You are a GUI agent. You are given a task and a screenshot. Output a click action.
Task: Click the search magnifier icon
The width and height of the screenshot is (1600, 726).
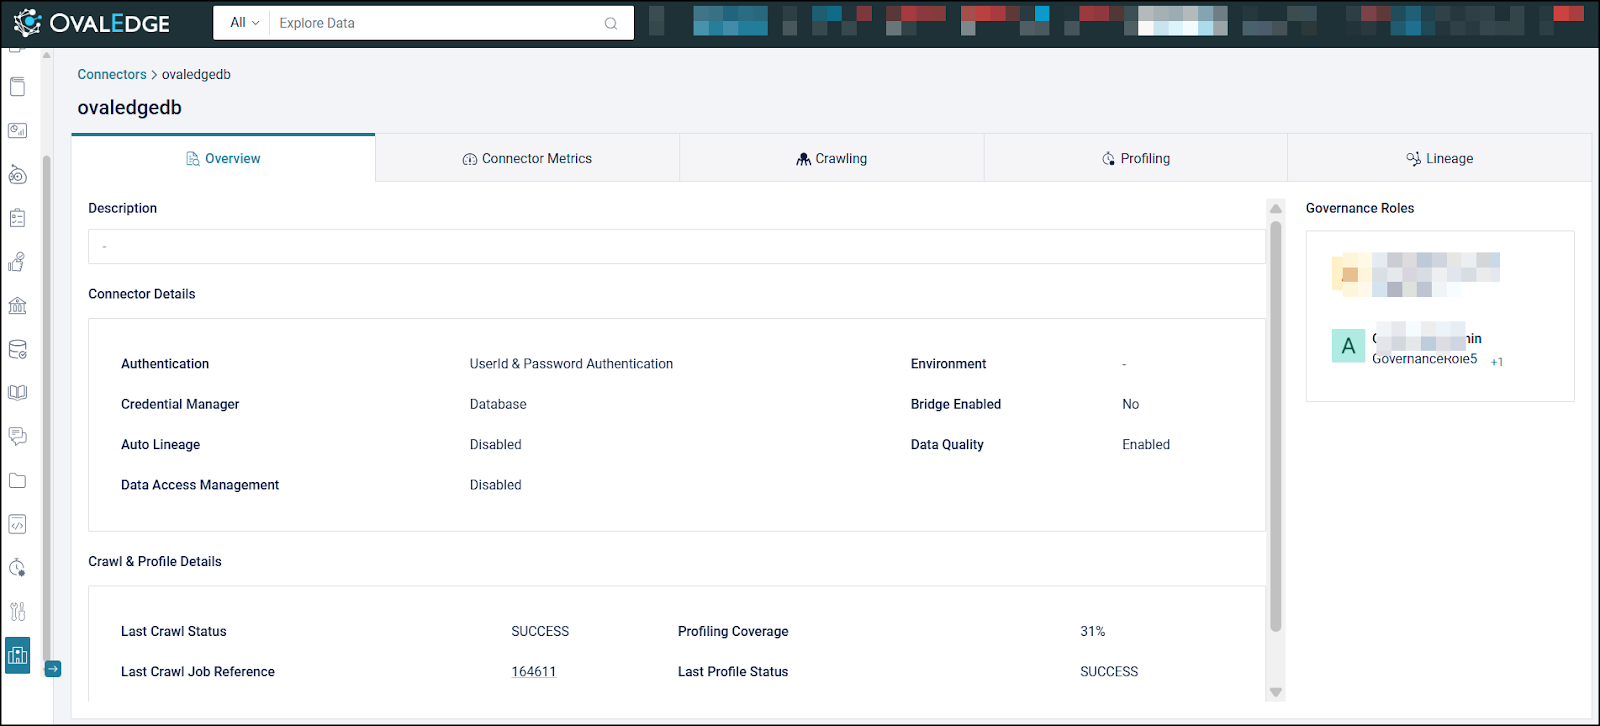coord(611,23)
